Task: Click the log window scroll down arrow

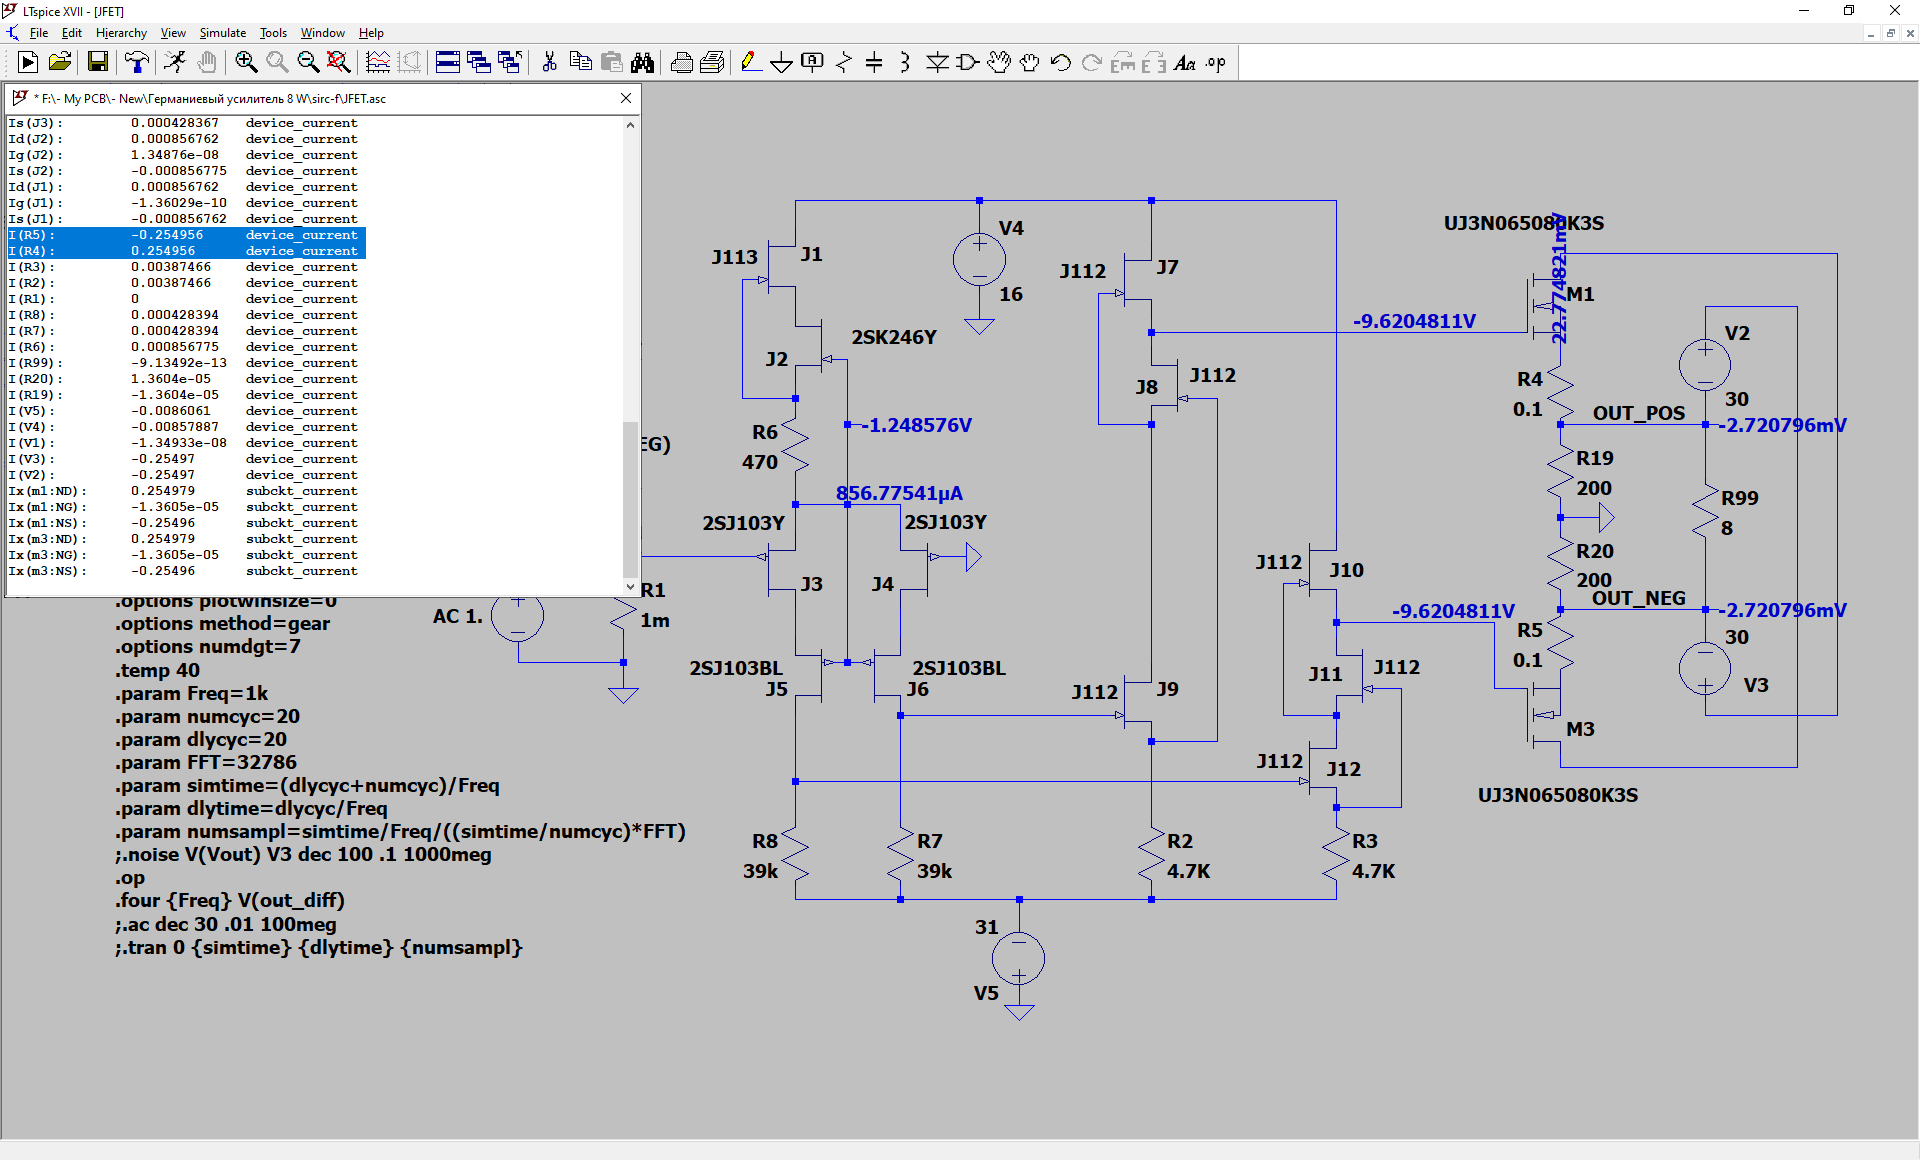Action: pos(630,587)
